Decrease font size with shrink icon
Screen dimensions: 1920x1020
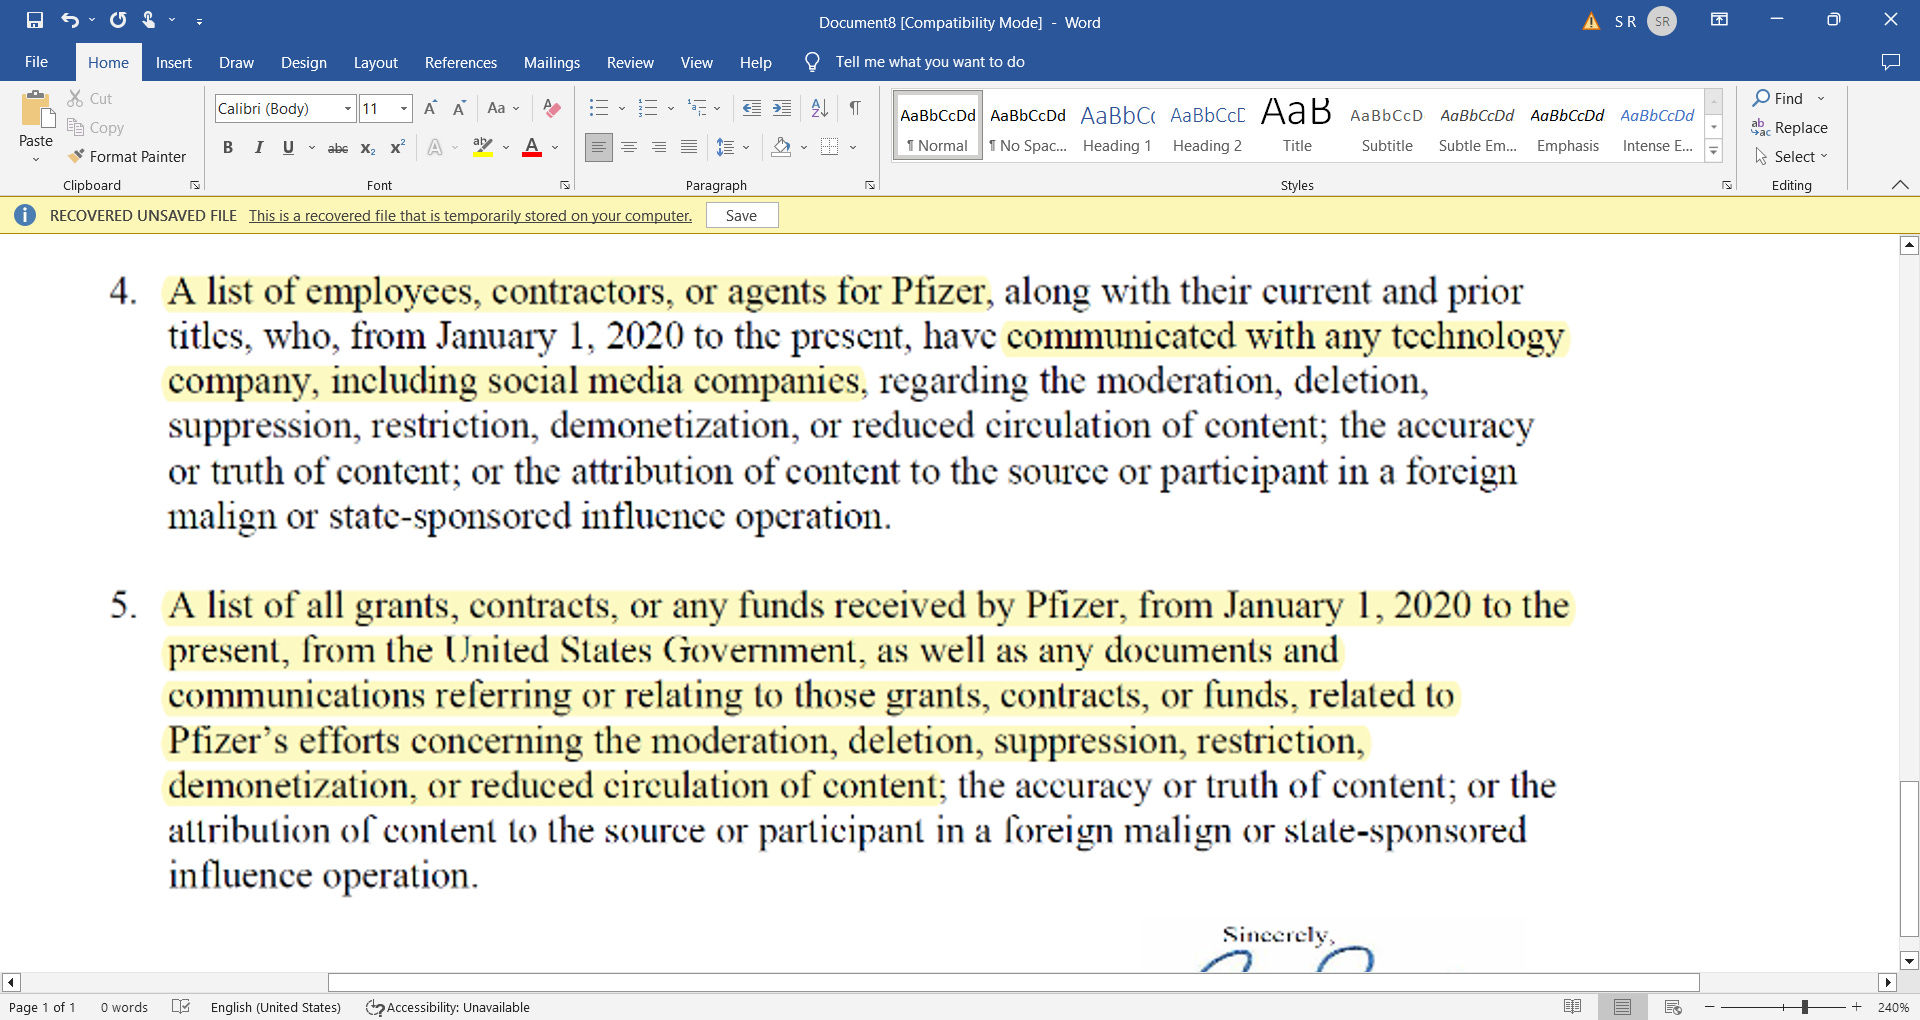click(x=459, y=108)
